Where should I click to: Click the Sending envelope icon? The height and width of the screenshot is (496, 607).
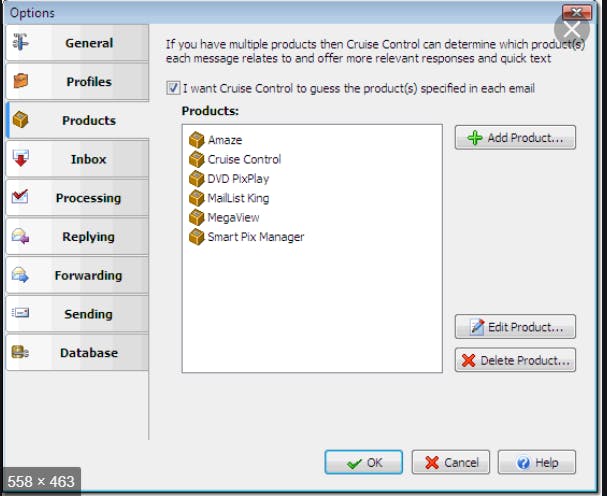click(x=20, y=312)
